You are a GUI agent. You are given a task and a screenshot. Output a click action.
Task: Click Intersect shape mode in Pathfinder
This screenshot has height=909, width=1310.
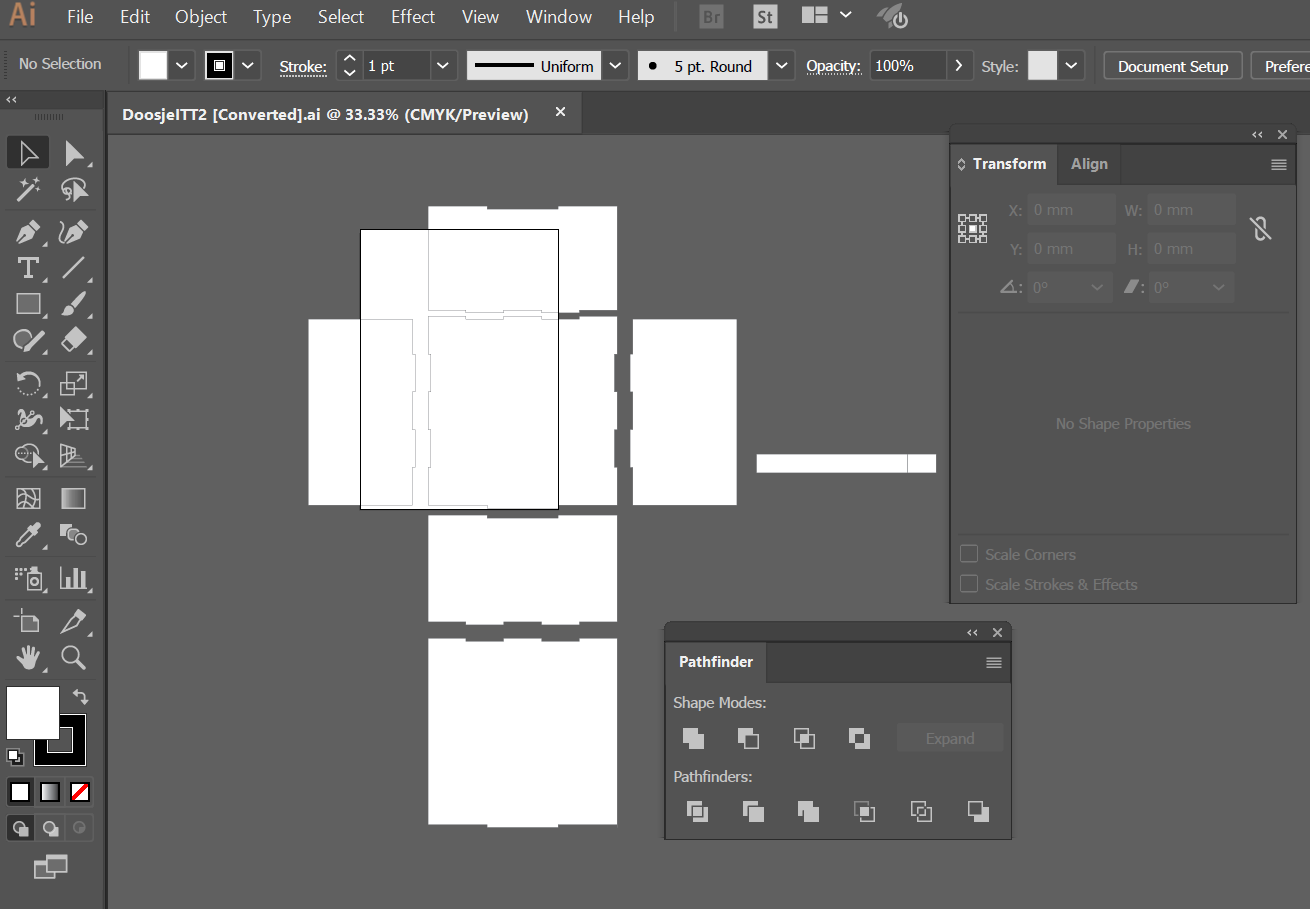[804, 738]
